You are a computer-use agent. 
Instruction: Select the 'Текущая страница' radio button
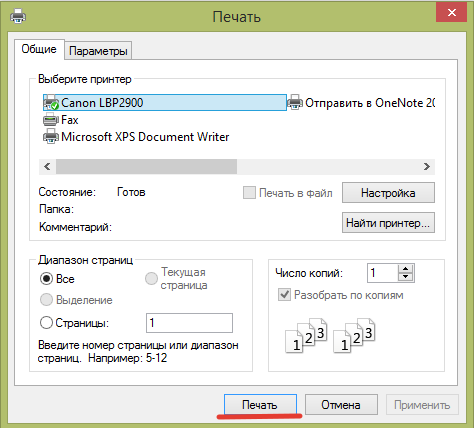[x=151, y=279]
